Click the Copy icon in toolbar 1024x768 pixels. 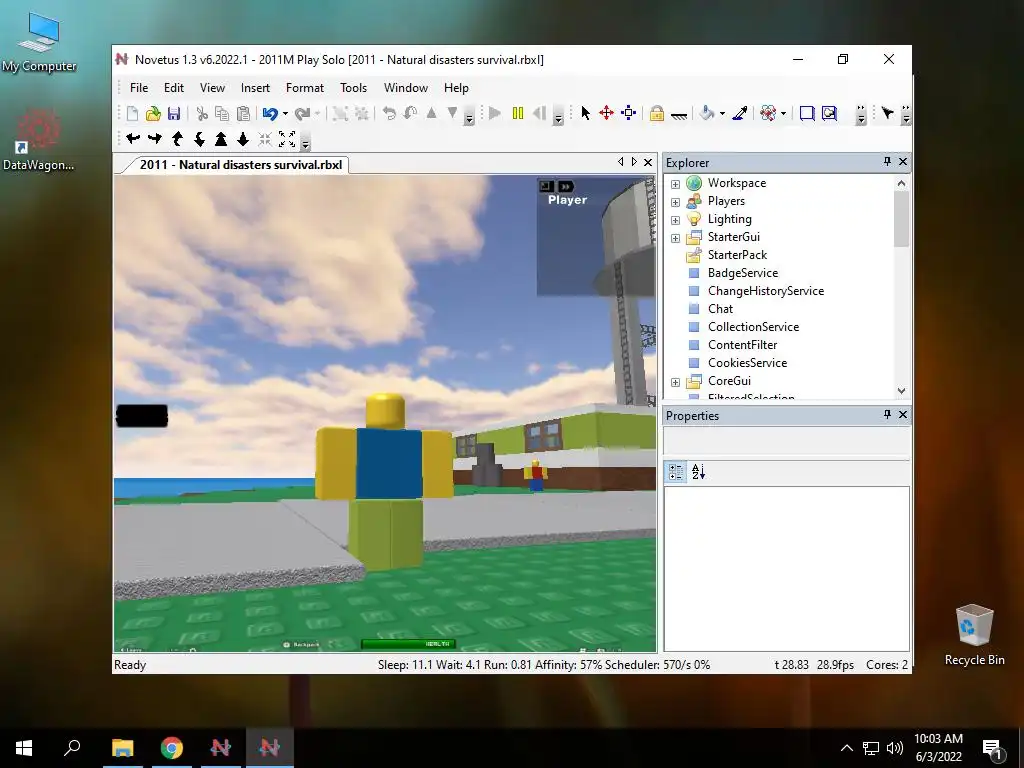(222, 114)
